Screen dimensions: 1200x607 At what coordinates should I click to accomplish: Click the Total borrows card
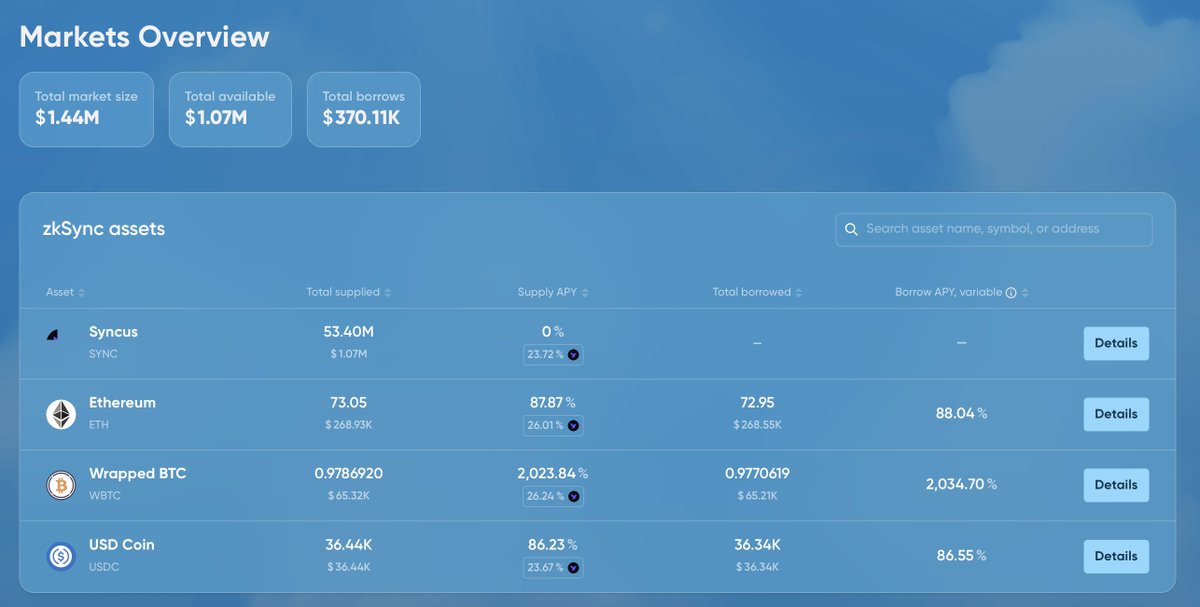point(364,109)
